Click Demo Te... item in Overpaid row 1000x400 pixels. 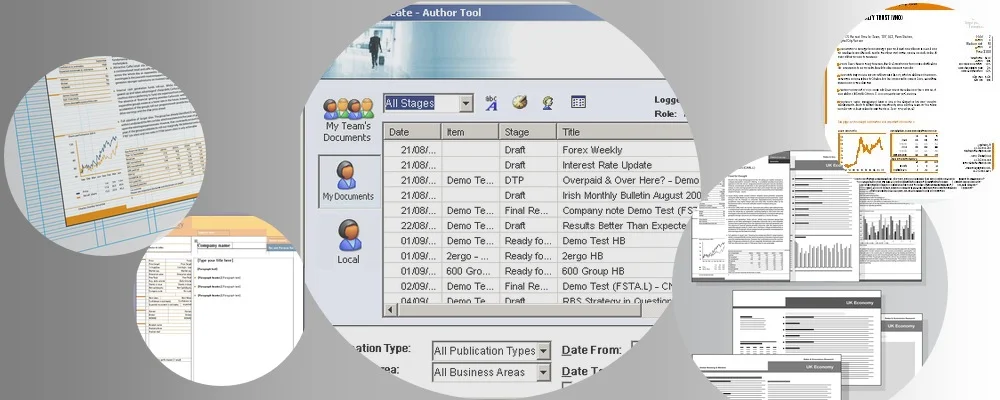coord(470,181)
